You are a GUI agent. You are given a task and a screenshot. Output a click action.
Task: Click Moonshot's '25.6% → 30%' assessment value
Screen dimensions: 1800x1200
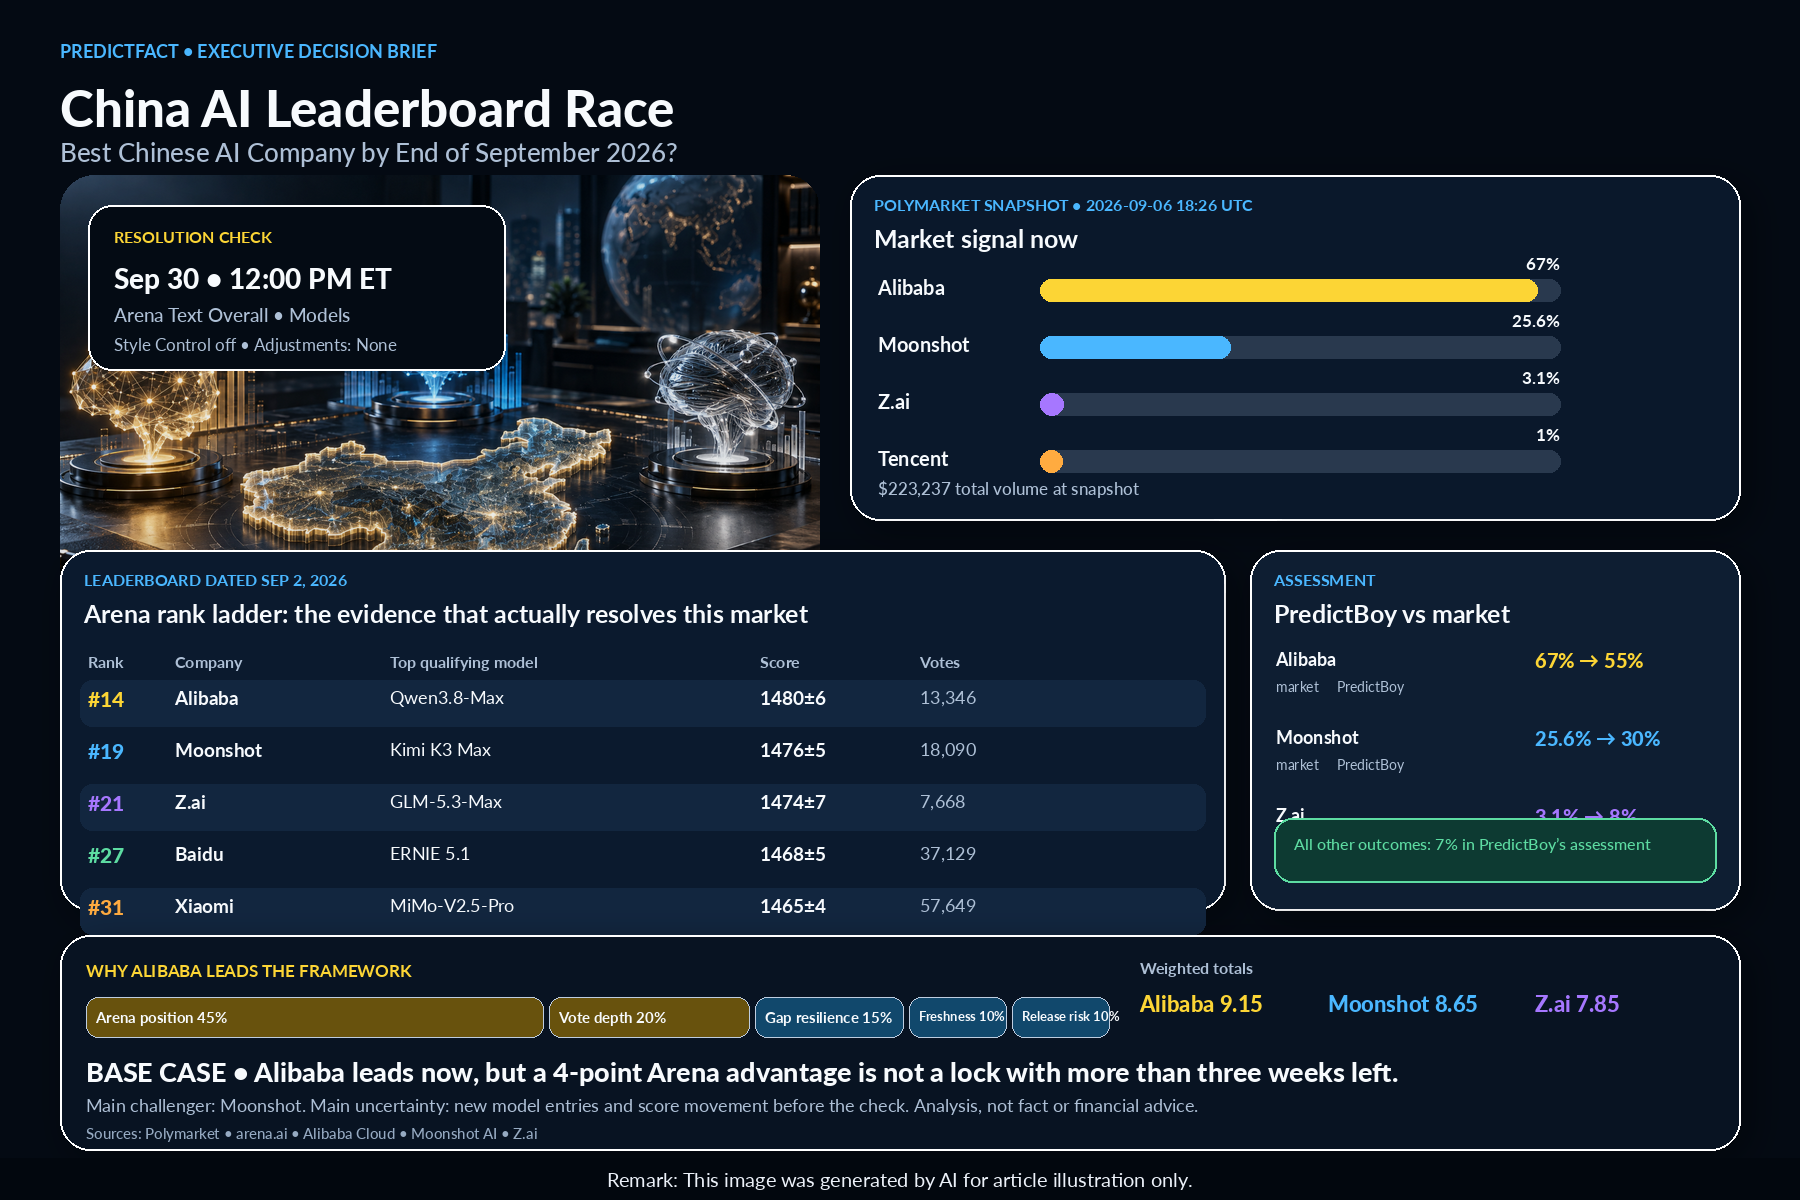(1598, 739)
